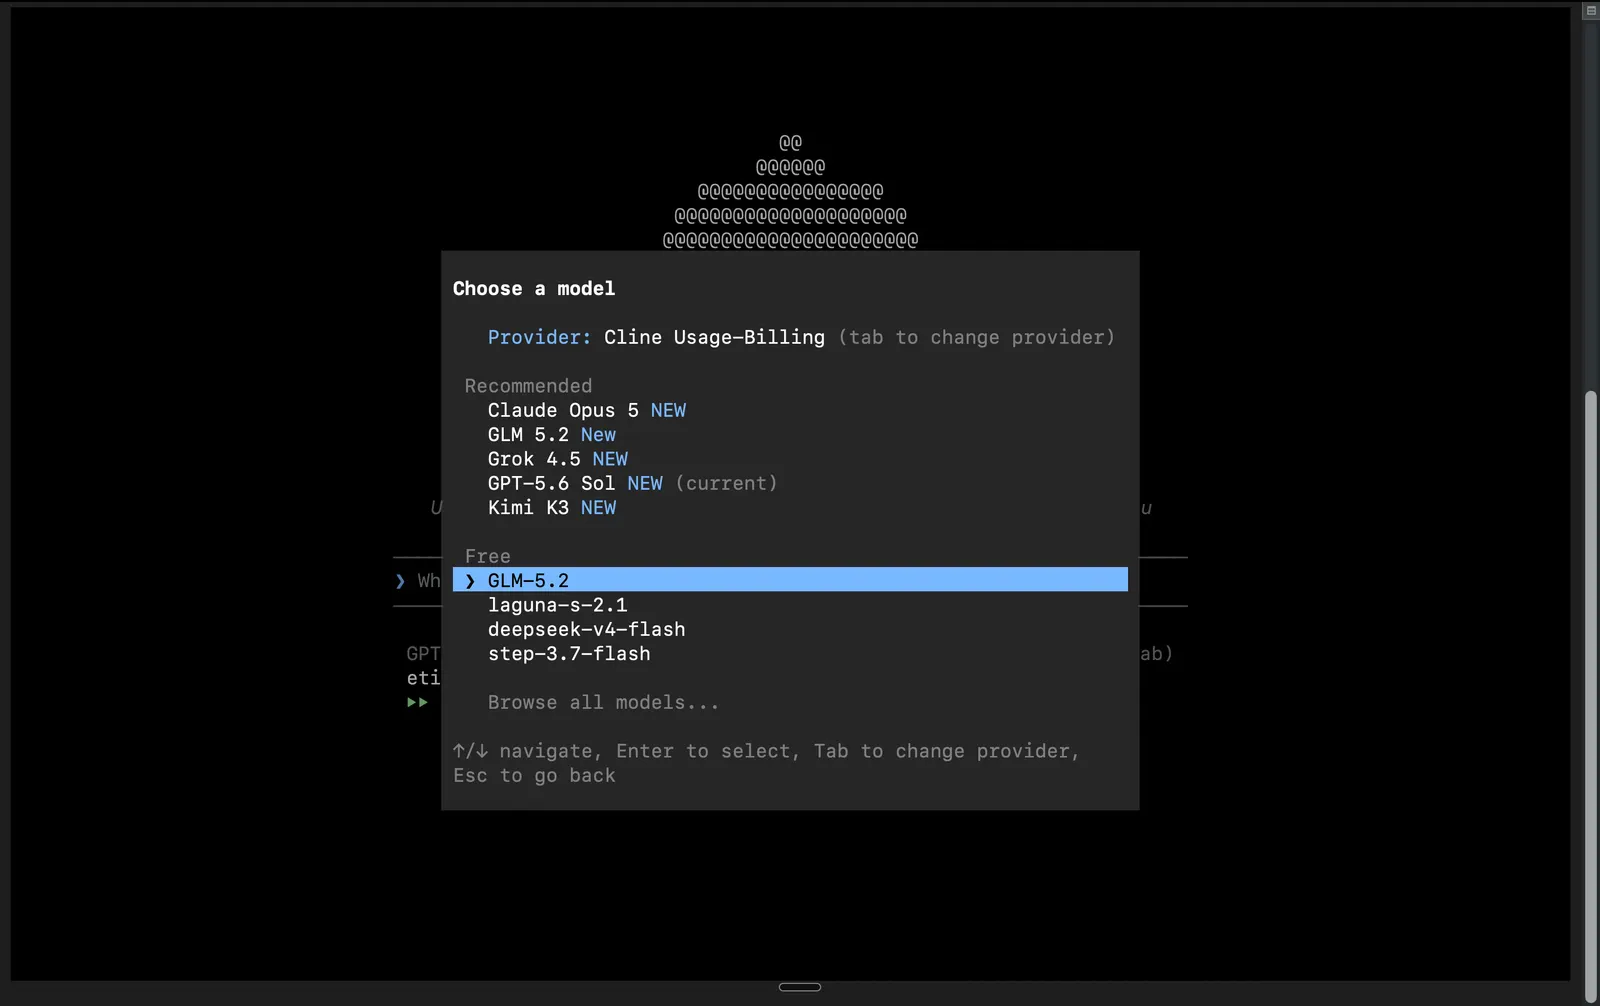The height and width of the screenshot is (1006, 1600).
Task: Click the vertical scrollbar thumb
Action: pyautogui.click(x=1591, y=695)
